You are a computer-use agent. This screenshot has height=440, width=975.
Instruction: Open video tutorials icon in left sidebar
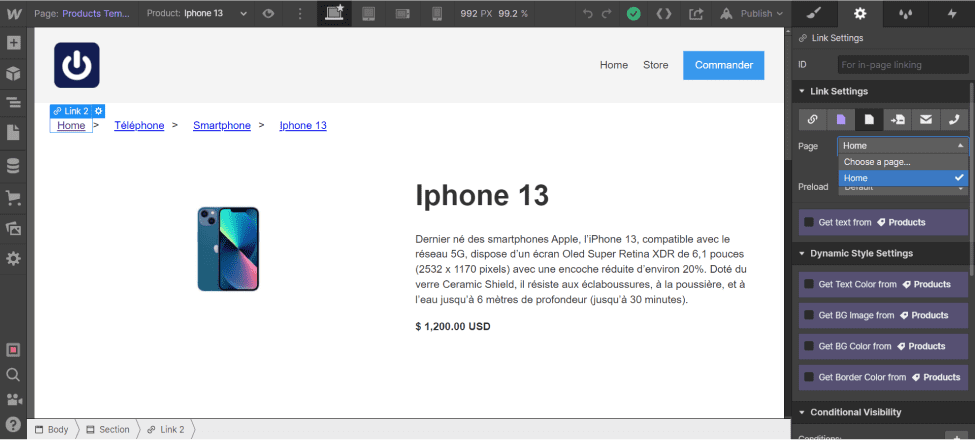coord(13,399)
